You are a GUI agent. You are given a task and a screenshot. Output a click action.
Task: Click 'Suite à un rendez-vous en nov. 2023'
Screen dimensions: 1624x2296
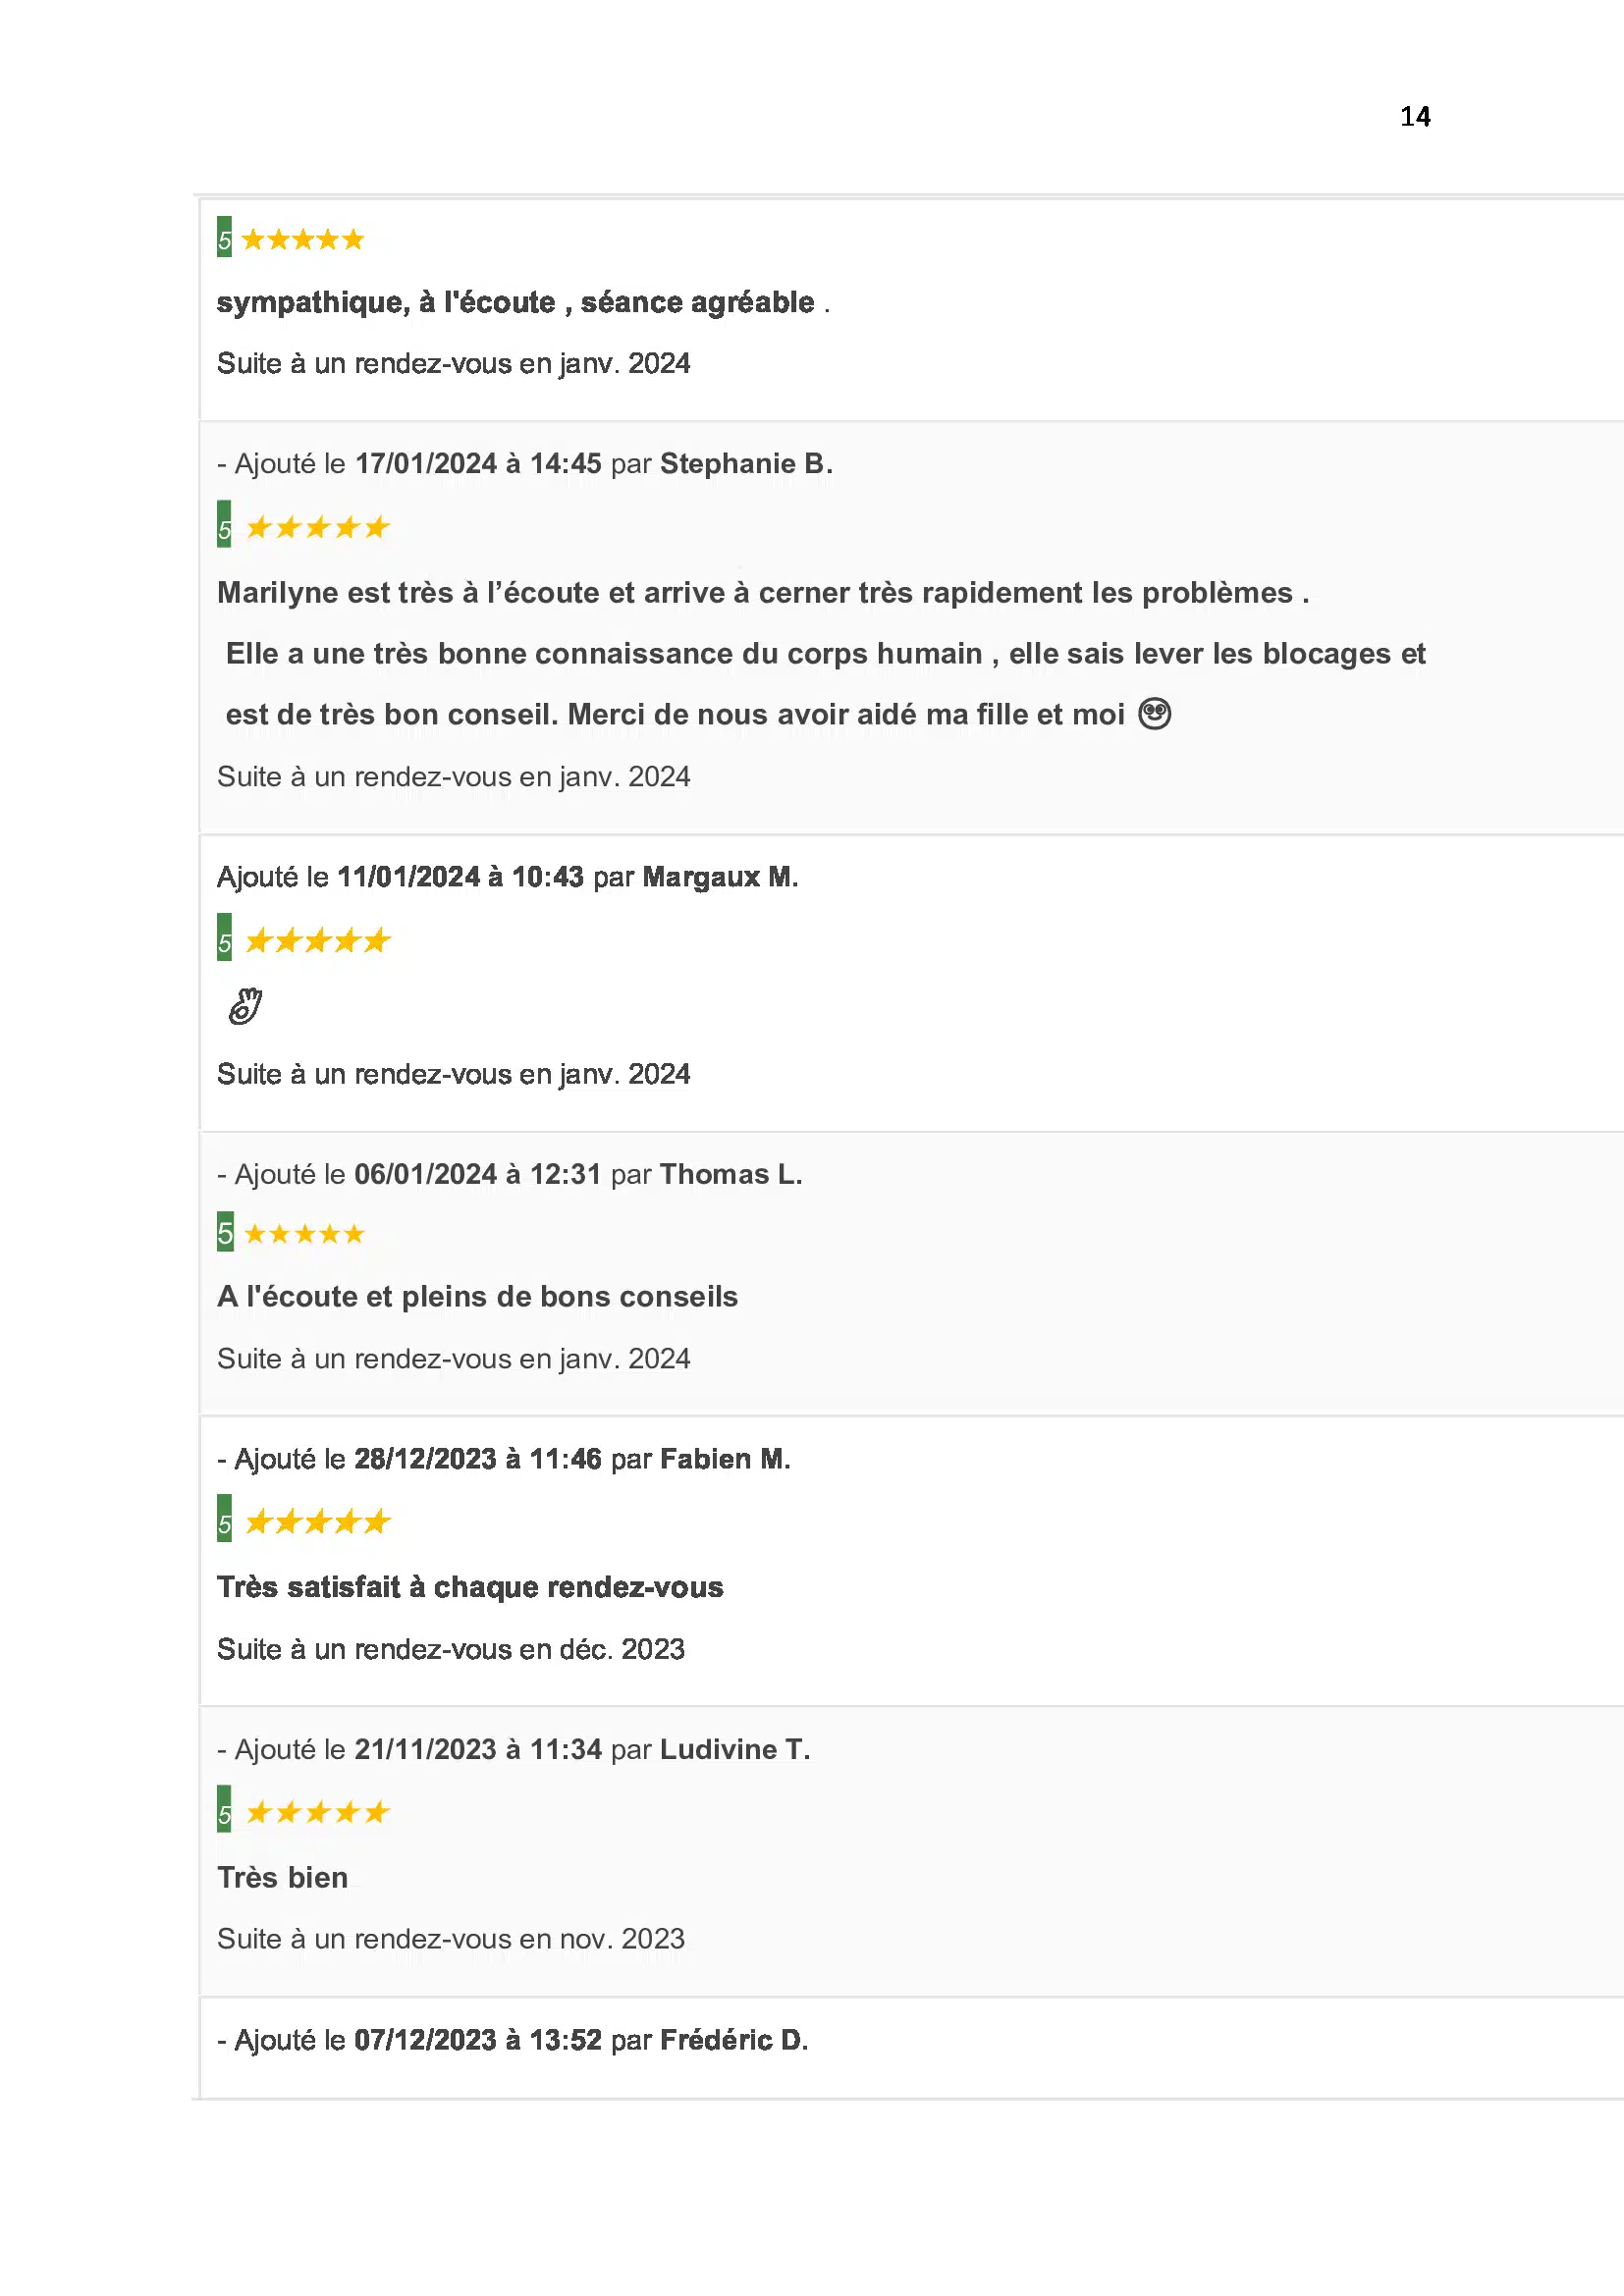(x=450, y=1939)
